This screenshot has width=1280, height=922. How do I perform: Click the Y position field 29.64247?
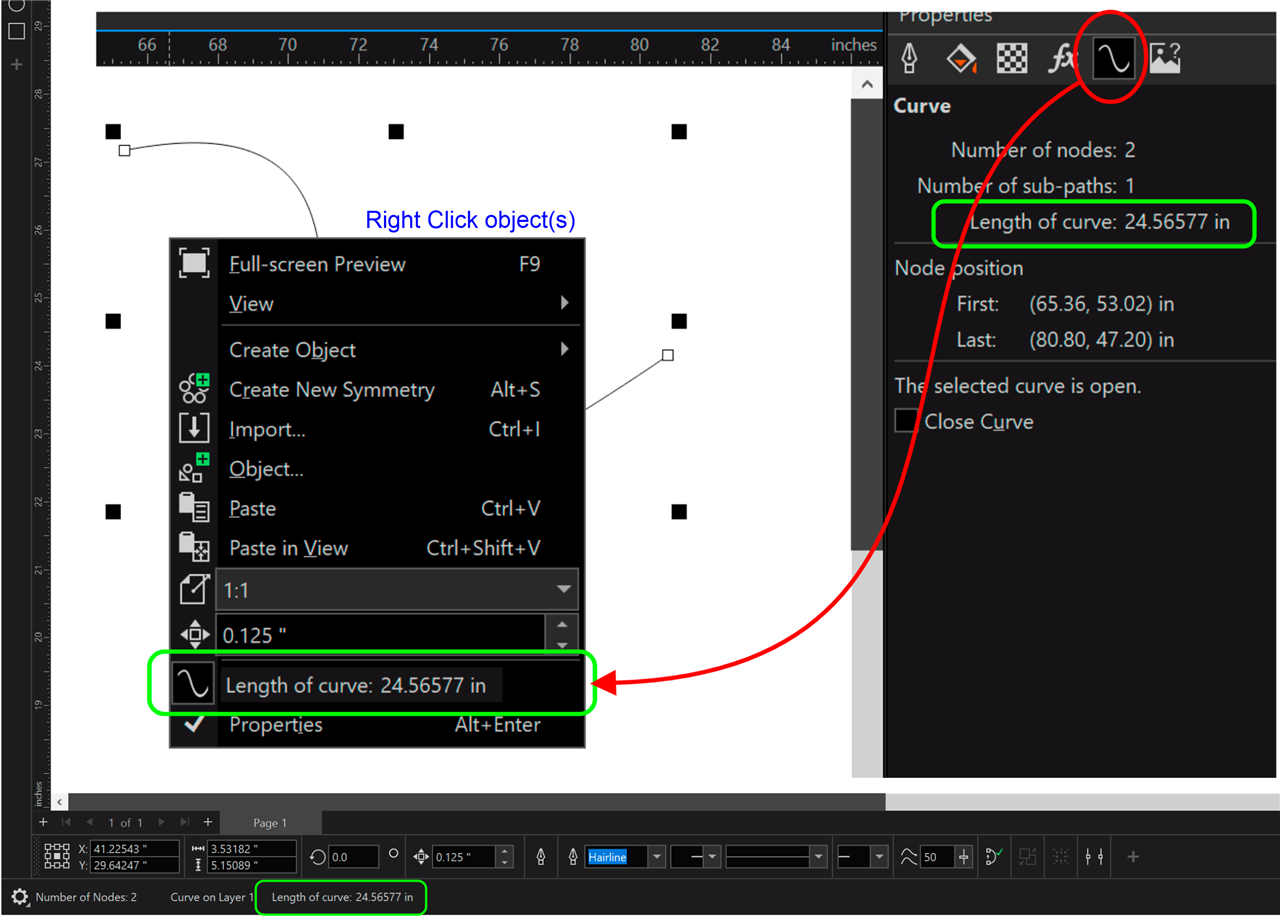click(x=135, y=864)
